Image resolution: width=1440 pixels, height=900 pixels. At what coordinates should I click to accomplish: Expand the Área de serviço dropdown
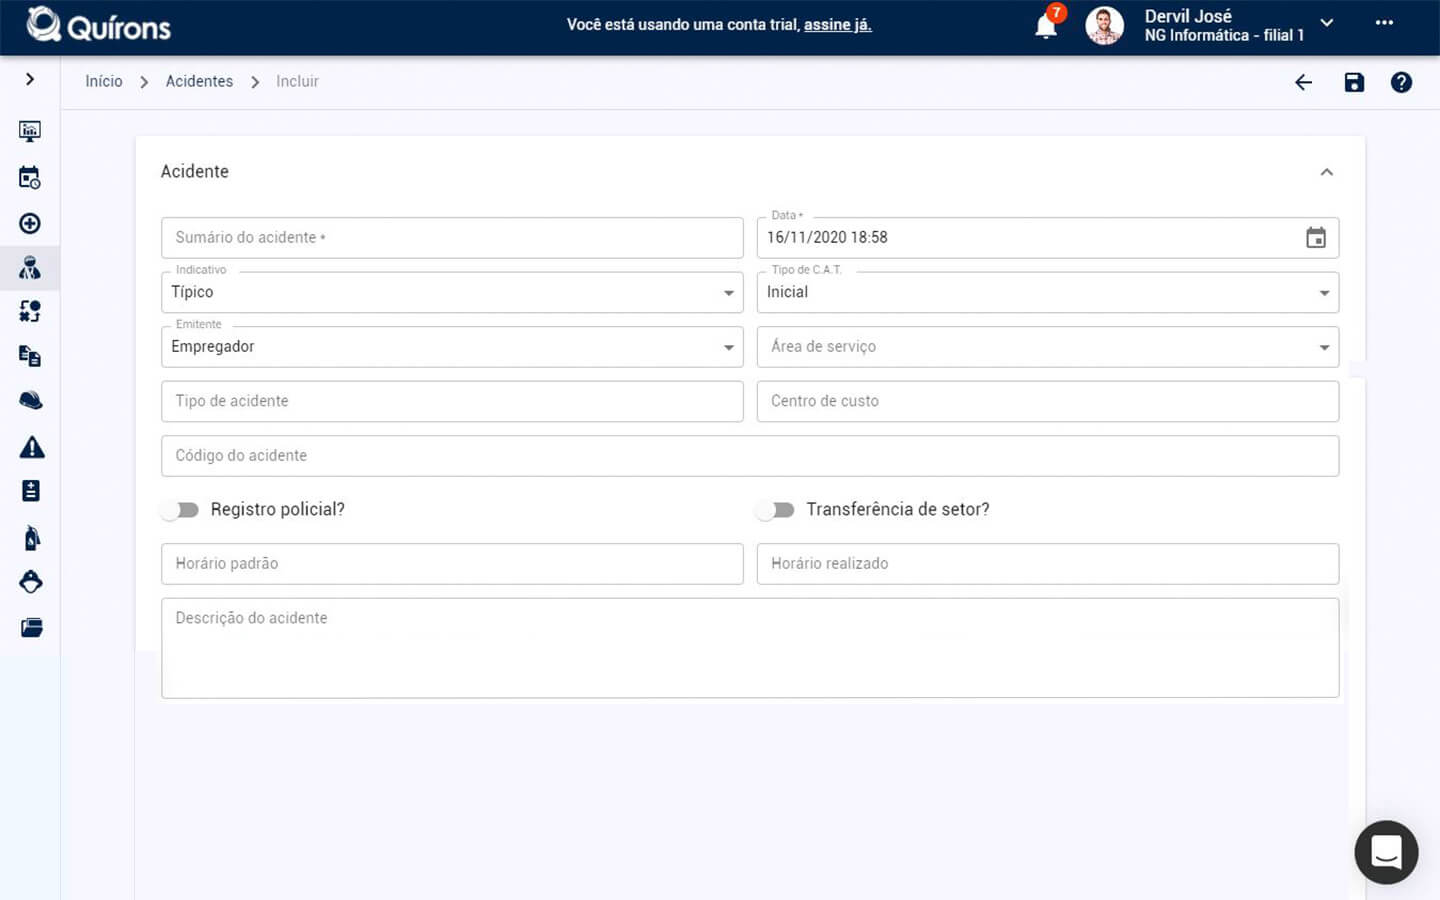(1047, 347)
